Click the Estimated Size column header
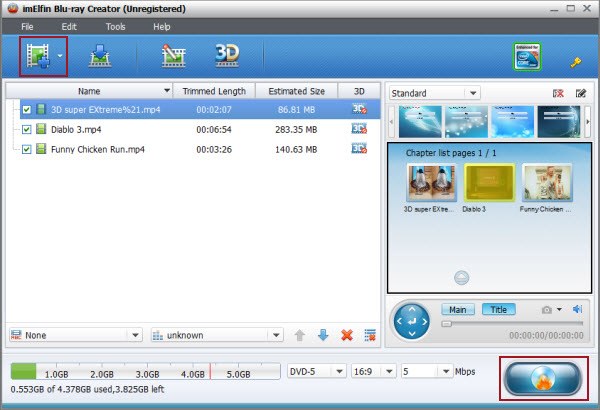 297,91
